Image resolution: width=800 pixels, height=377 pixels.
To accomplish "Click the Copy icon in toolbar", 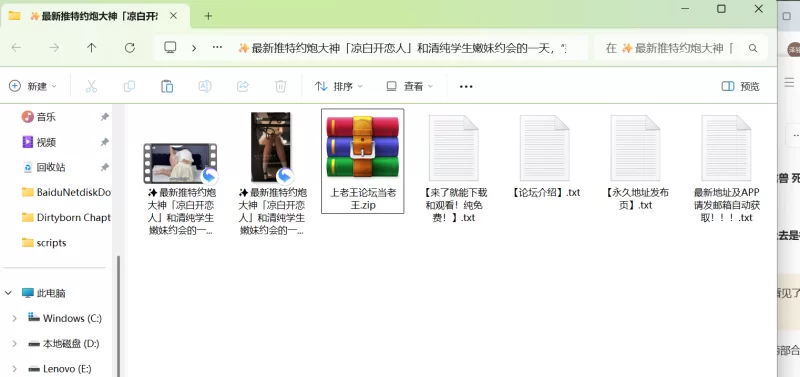I will click(129, 86).
